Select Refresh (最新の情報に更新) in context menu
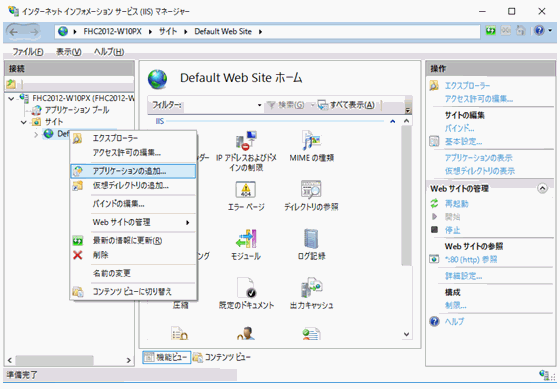This screenshot has height=389, width=560. tap(133, 240)
